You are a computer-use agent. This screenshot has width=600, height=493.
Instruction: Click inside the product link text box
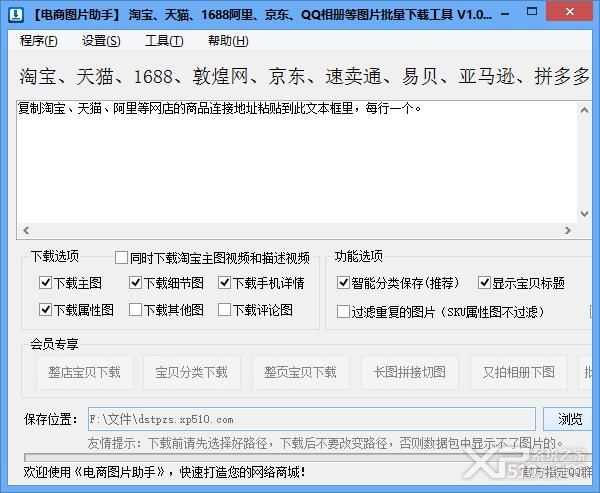pos(297,162)
